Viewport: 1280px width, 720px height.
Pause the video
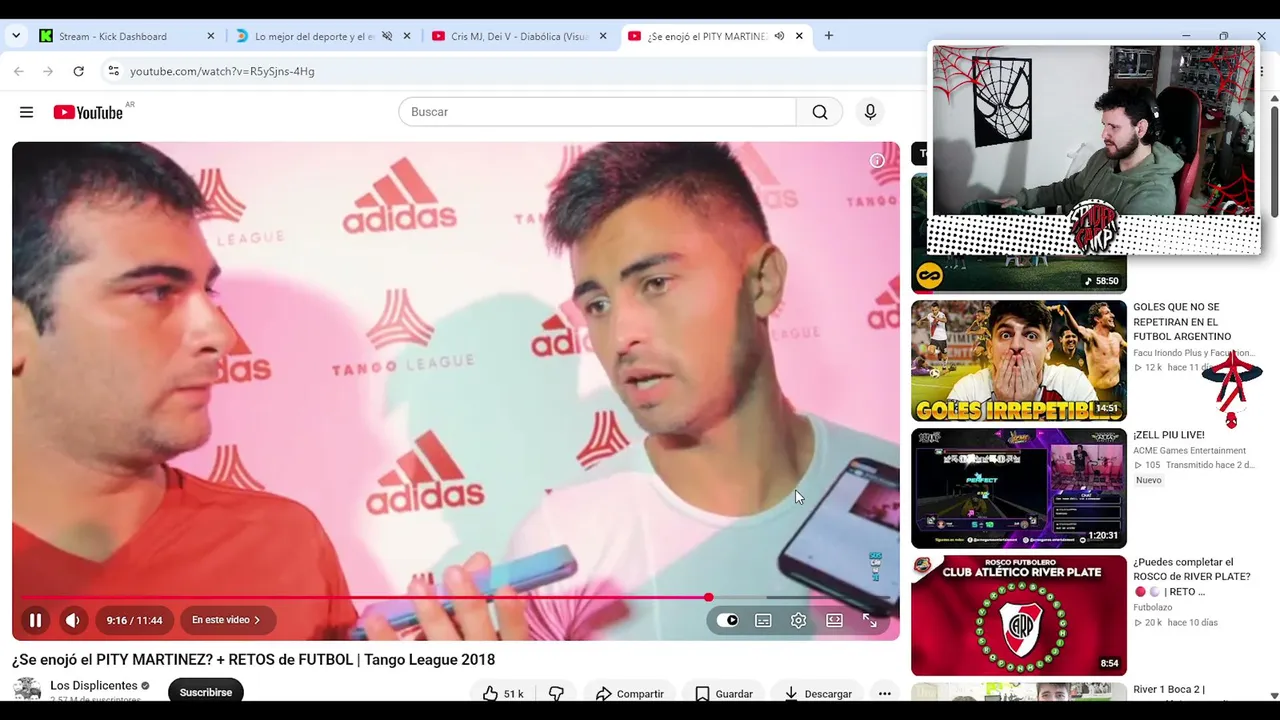(35, 620)
